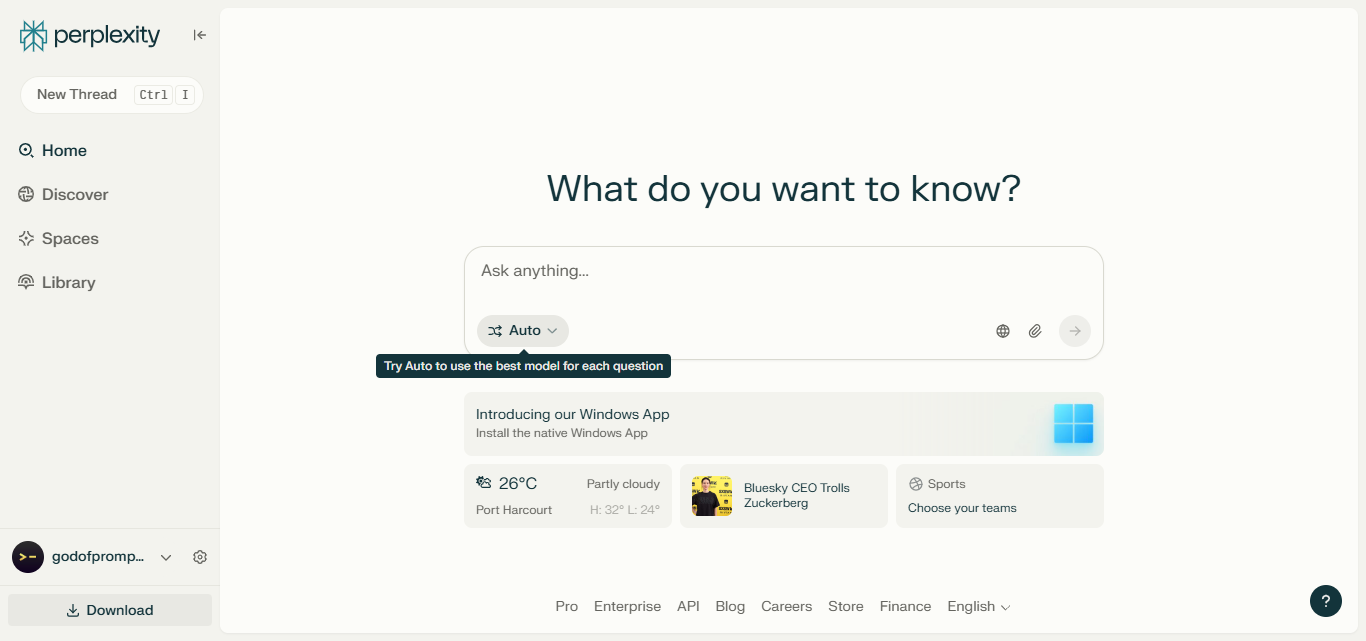1366x641 pixels.
Task: Visit the Enterprise footer link
Action: [x=627, y=606]
